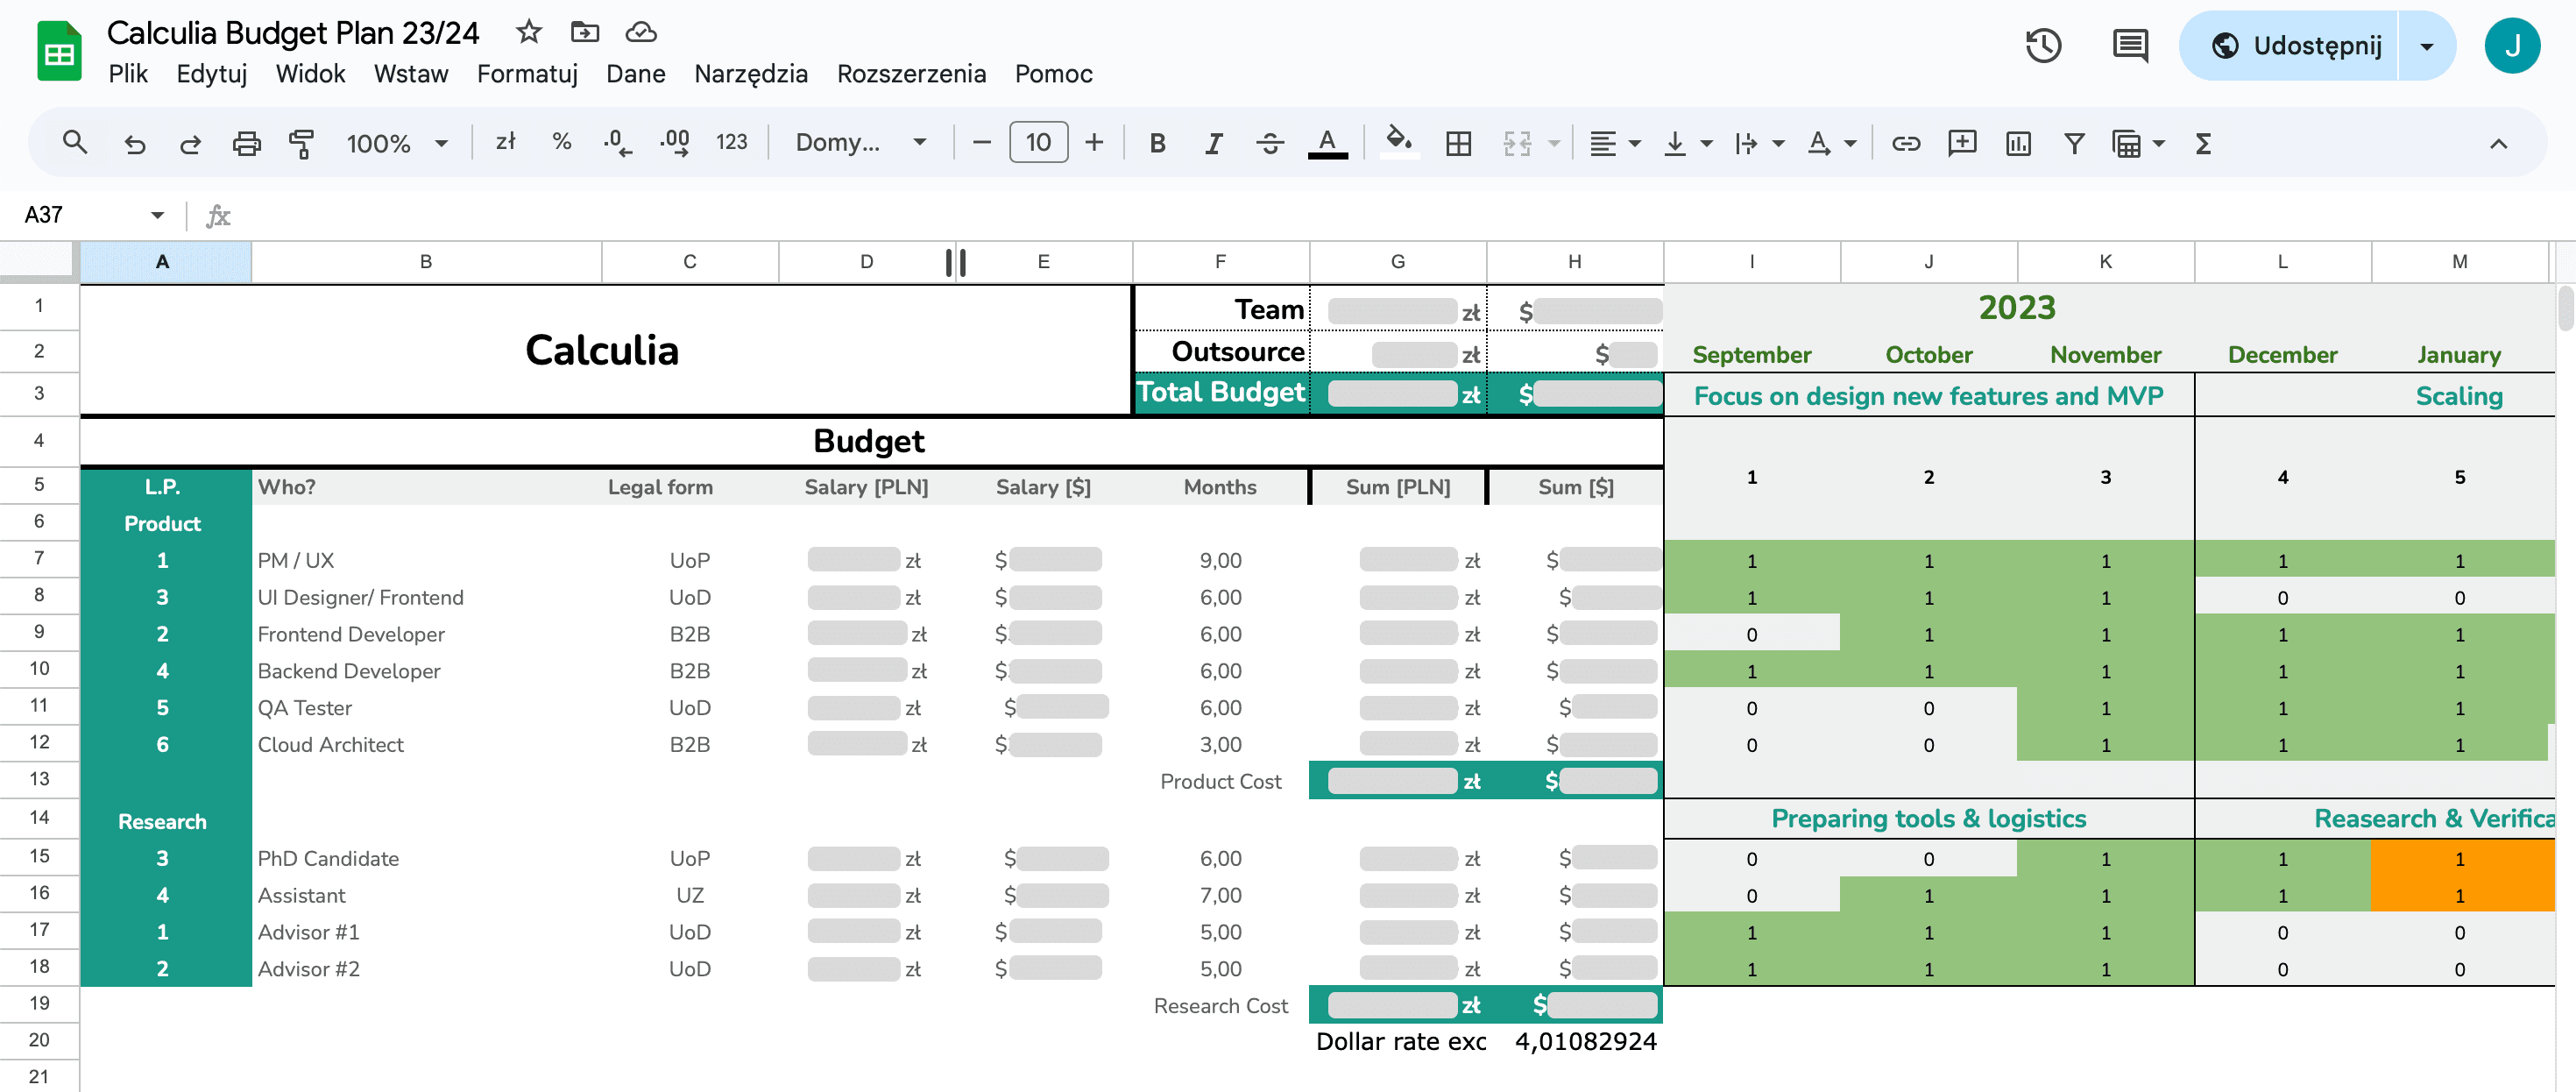Open the fill color picker

(x=1399, y=143)
